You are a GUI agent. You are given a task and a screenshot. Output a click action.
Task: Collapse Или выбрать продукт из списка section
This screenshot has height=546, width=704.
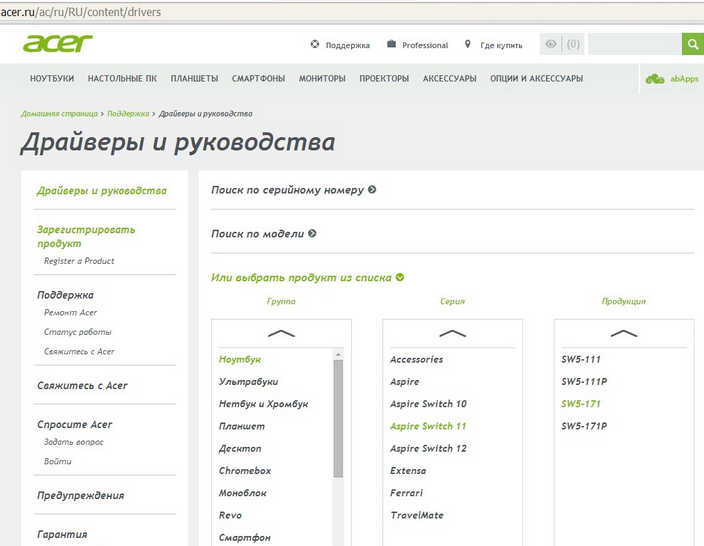click(308, 277)
